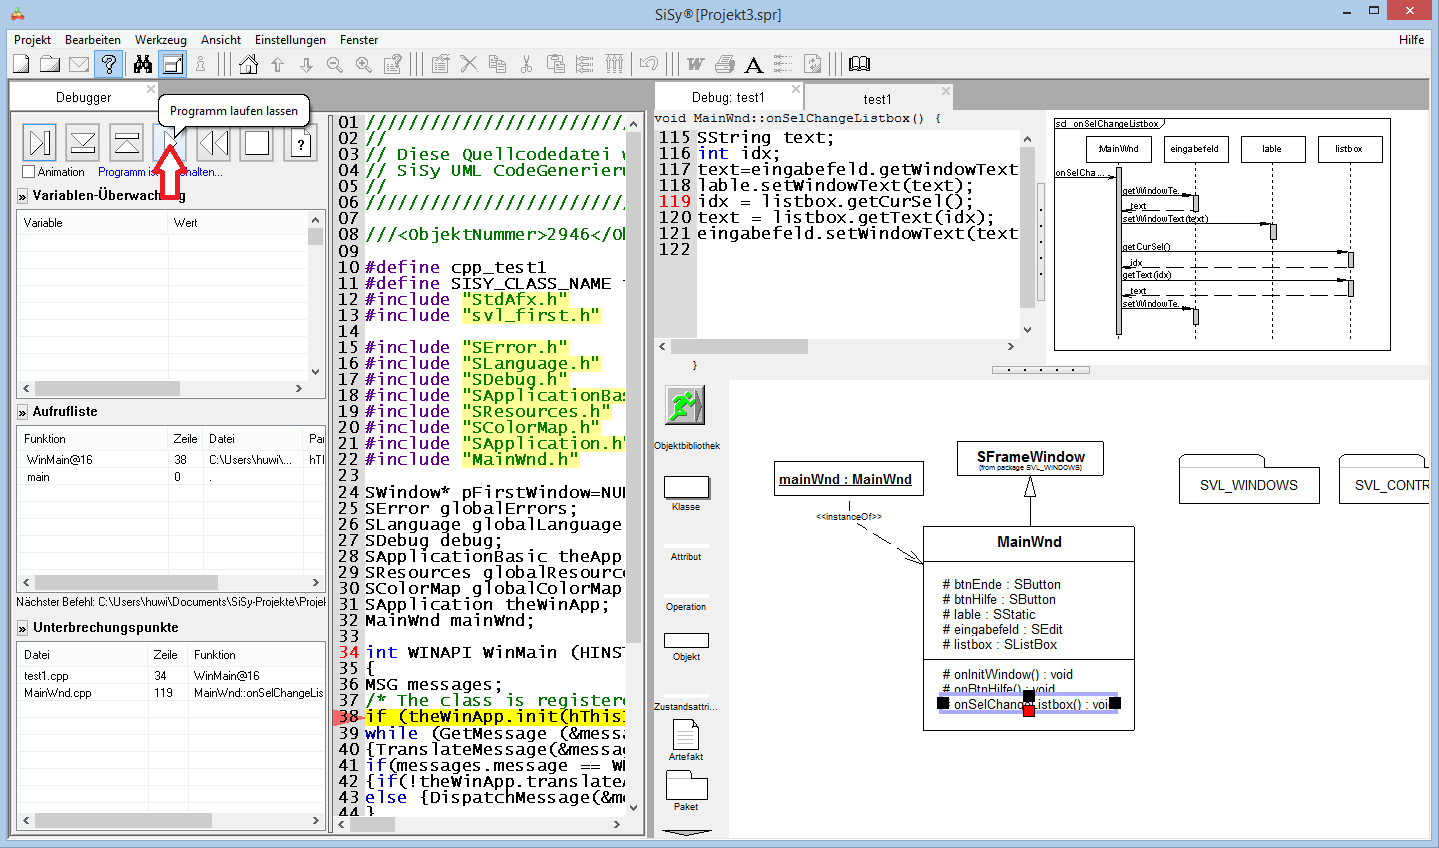Click the single-step debugger button

(40, 143)
